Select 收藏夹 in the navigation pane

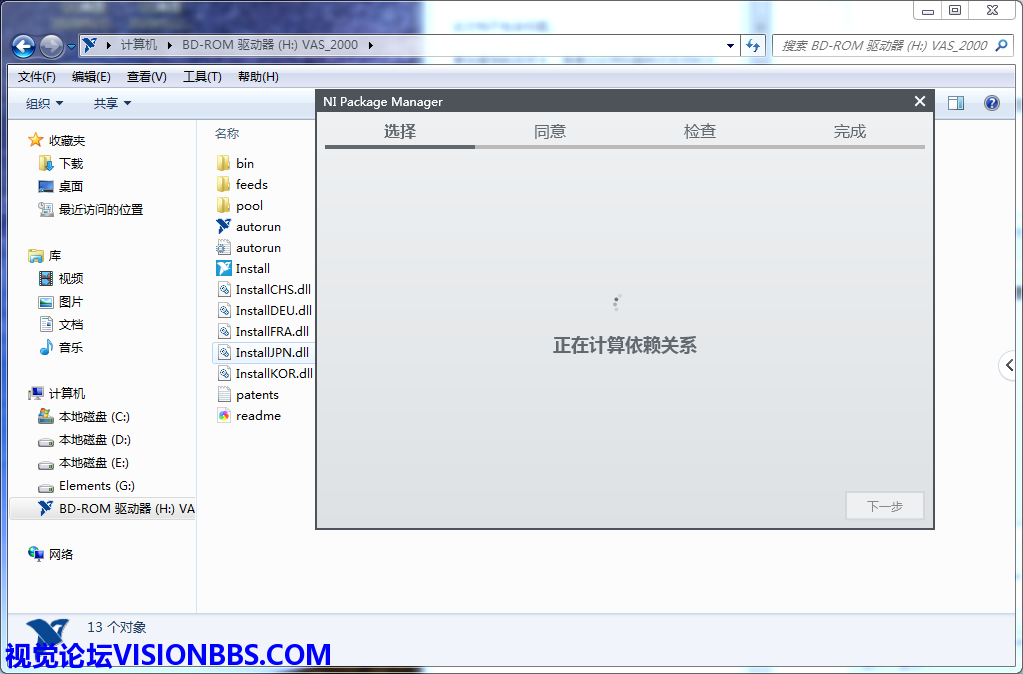[67, 140]
